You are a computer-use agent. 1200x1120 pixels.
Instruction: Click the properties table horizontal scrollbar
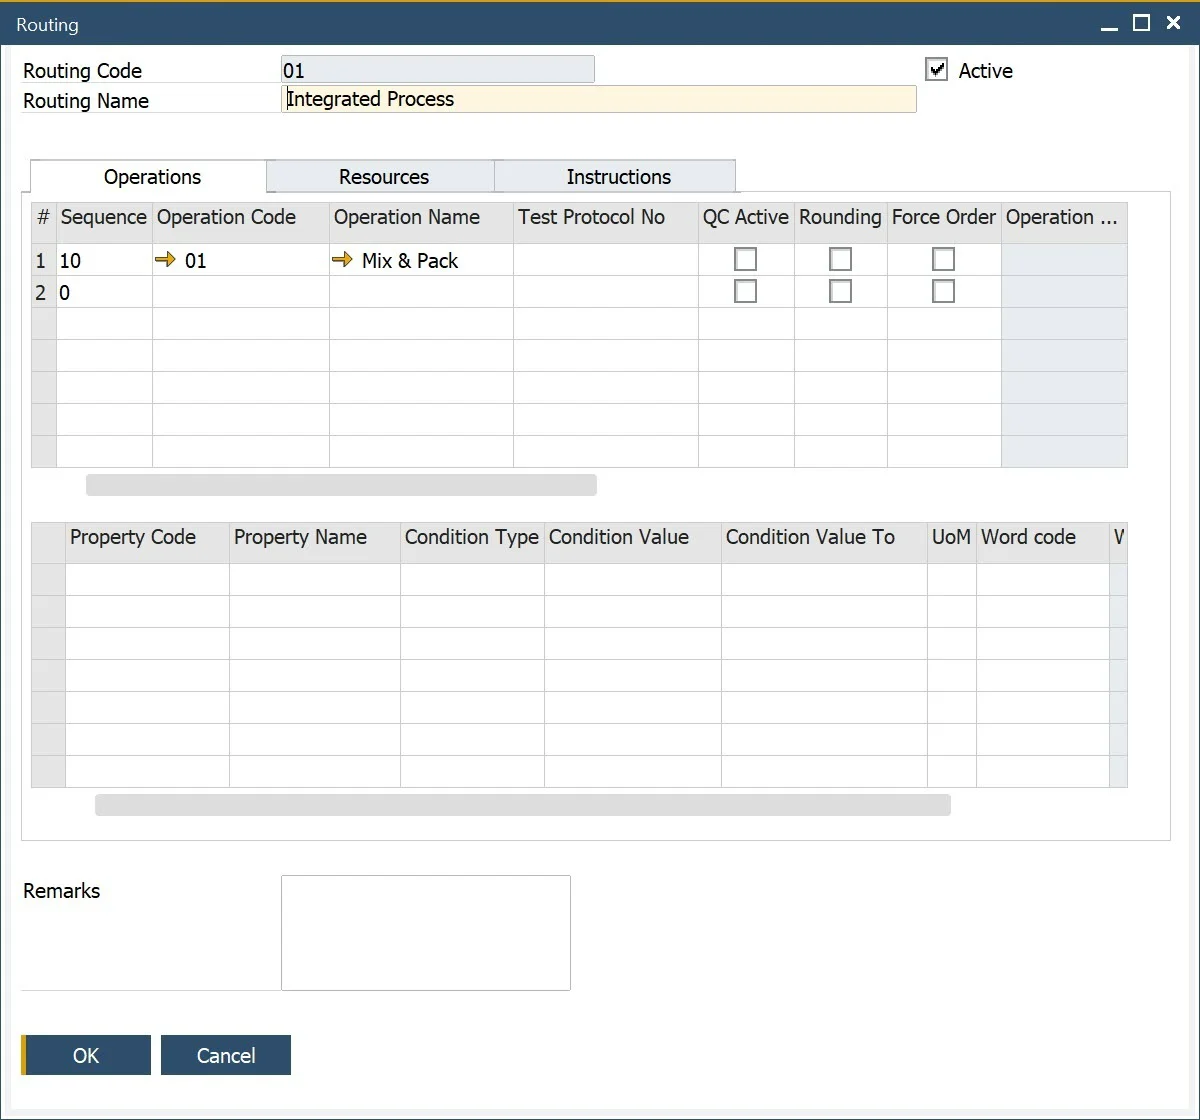coord(522,805)
